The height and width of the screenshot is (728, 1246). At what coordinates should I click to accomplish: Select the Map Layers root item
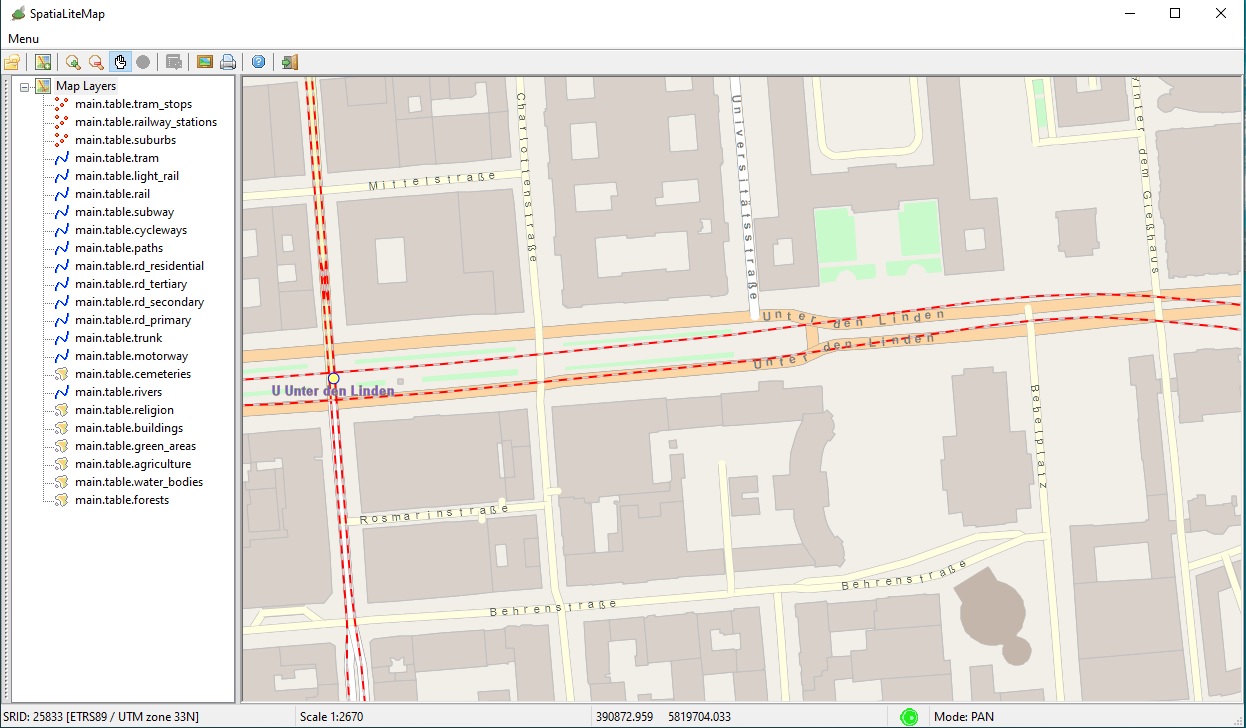[x=86, y=86]
